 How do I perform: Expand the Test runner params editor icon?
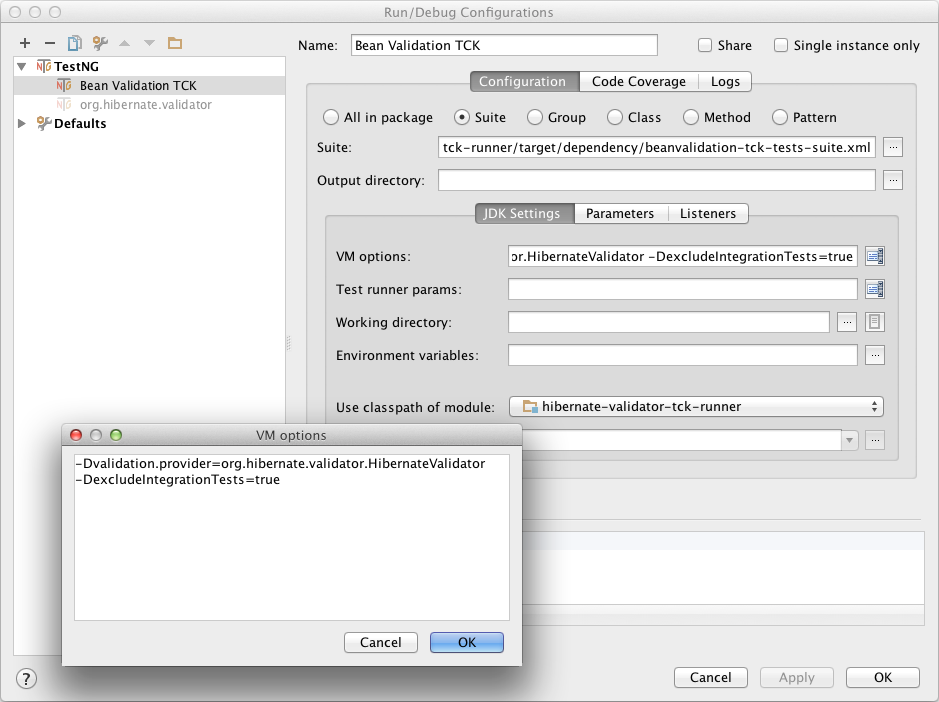875,289
